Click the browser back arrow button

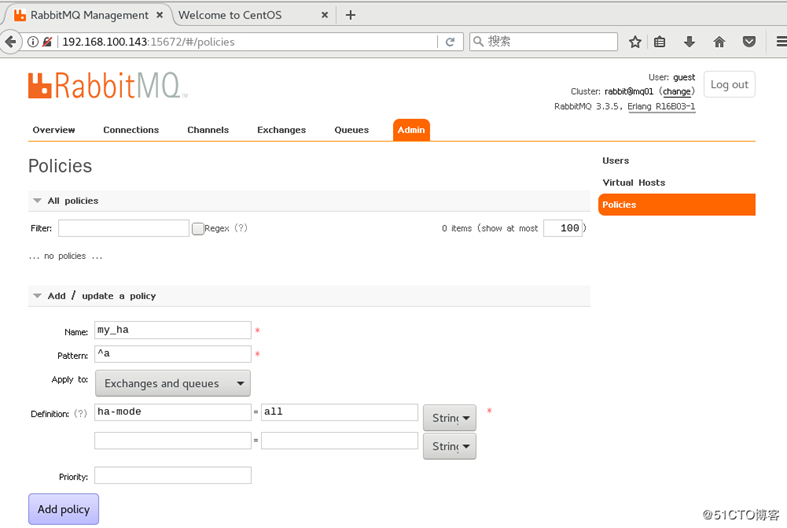[11, 42]
